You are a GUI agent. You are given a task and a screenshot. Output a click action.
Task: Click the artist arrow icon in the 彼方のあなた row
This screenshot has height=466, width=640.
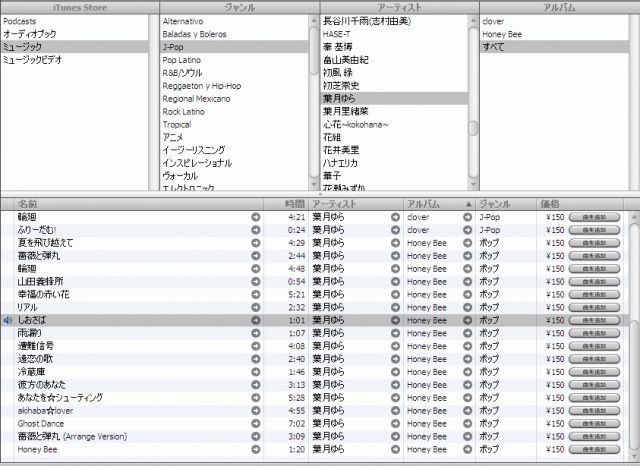click(x=395, y=385)
